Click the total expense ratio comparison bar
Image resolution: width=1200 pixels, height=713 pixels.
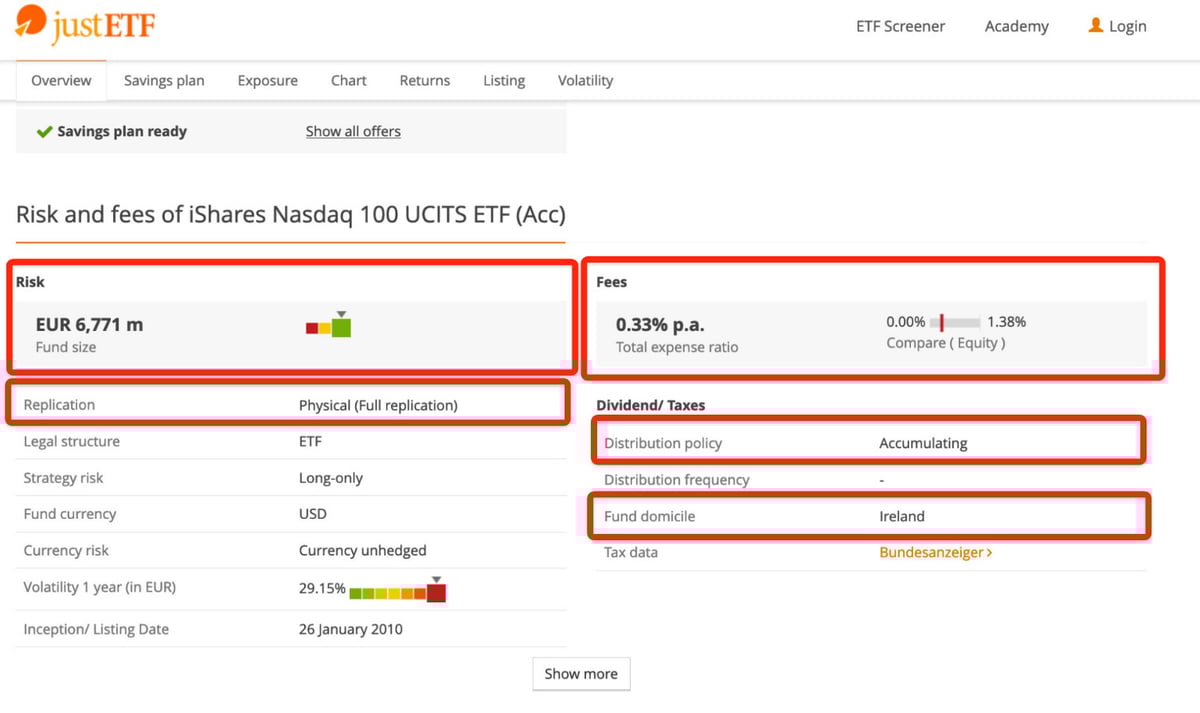[955, 322]
